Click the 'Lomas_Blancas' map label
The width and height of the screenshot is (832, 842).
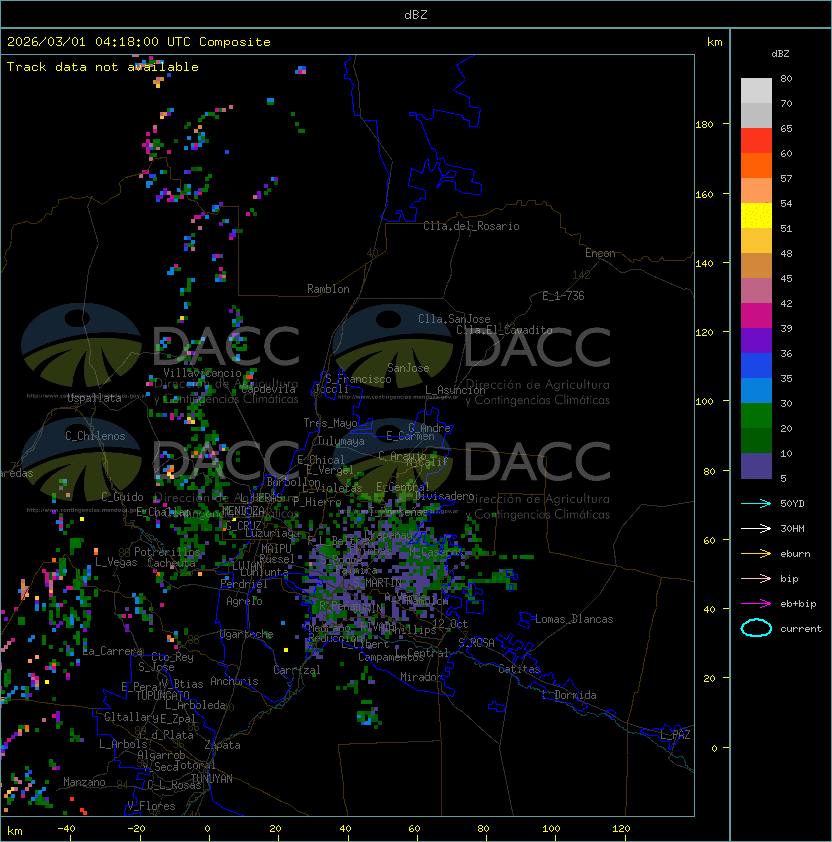tap(574, 619)
